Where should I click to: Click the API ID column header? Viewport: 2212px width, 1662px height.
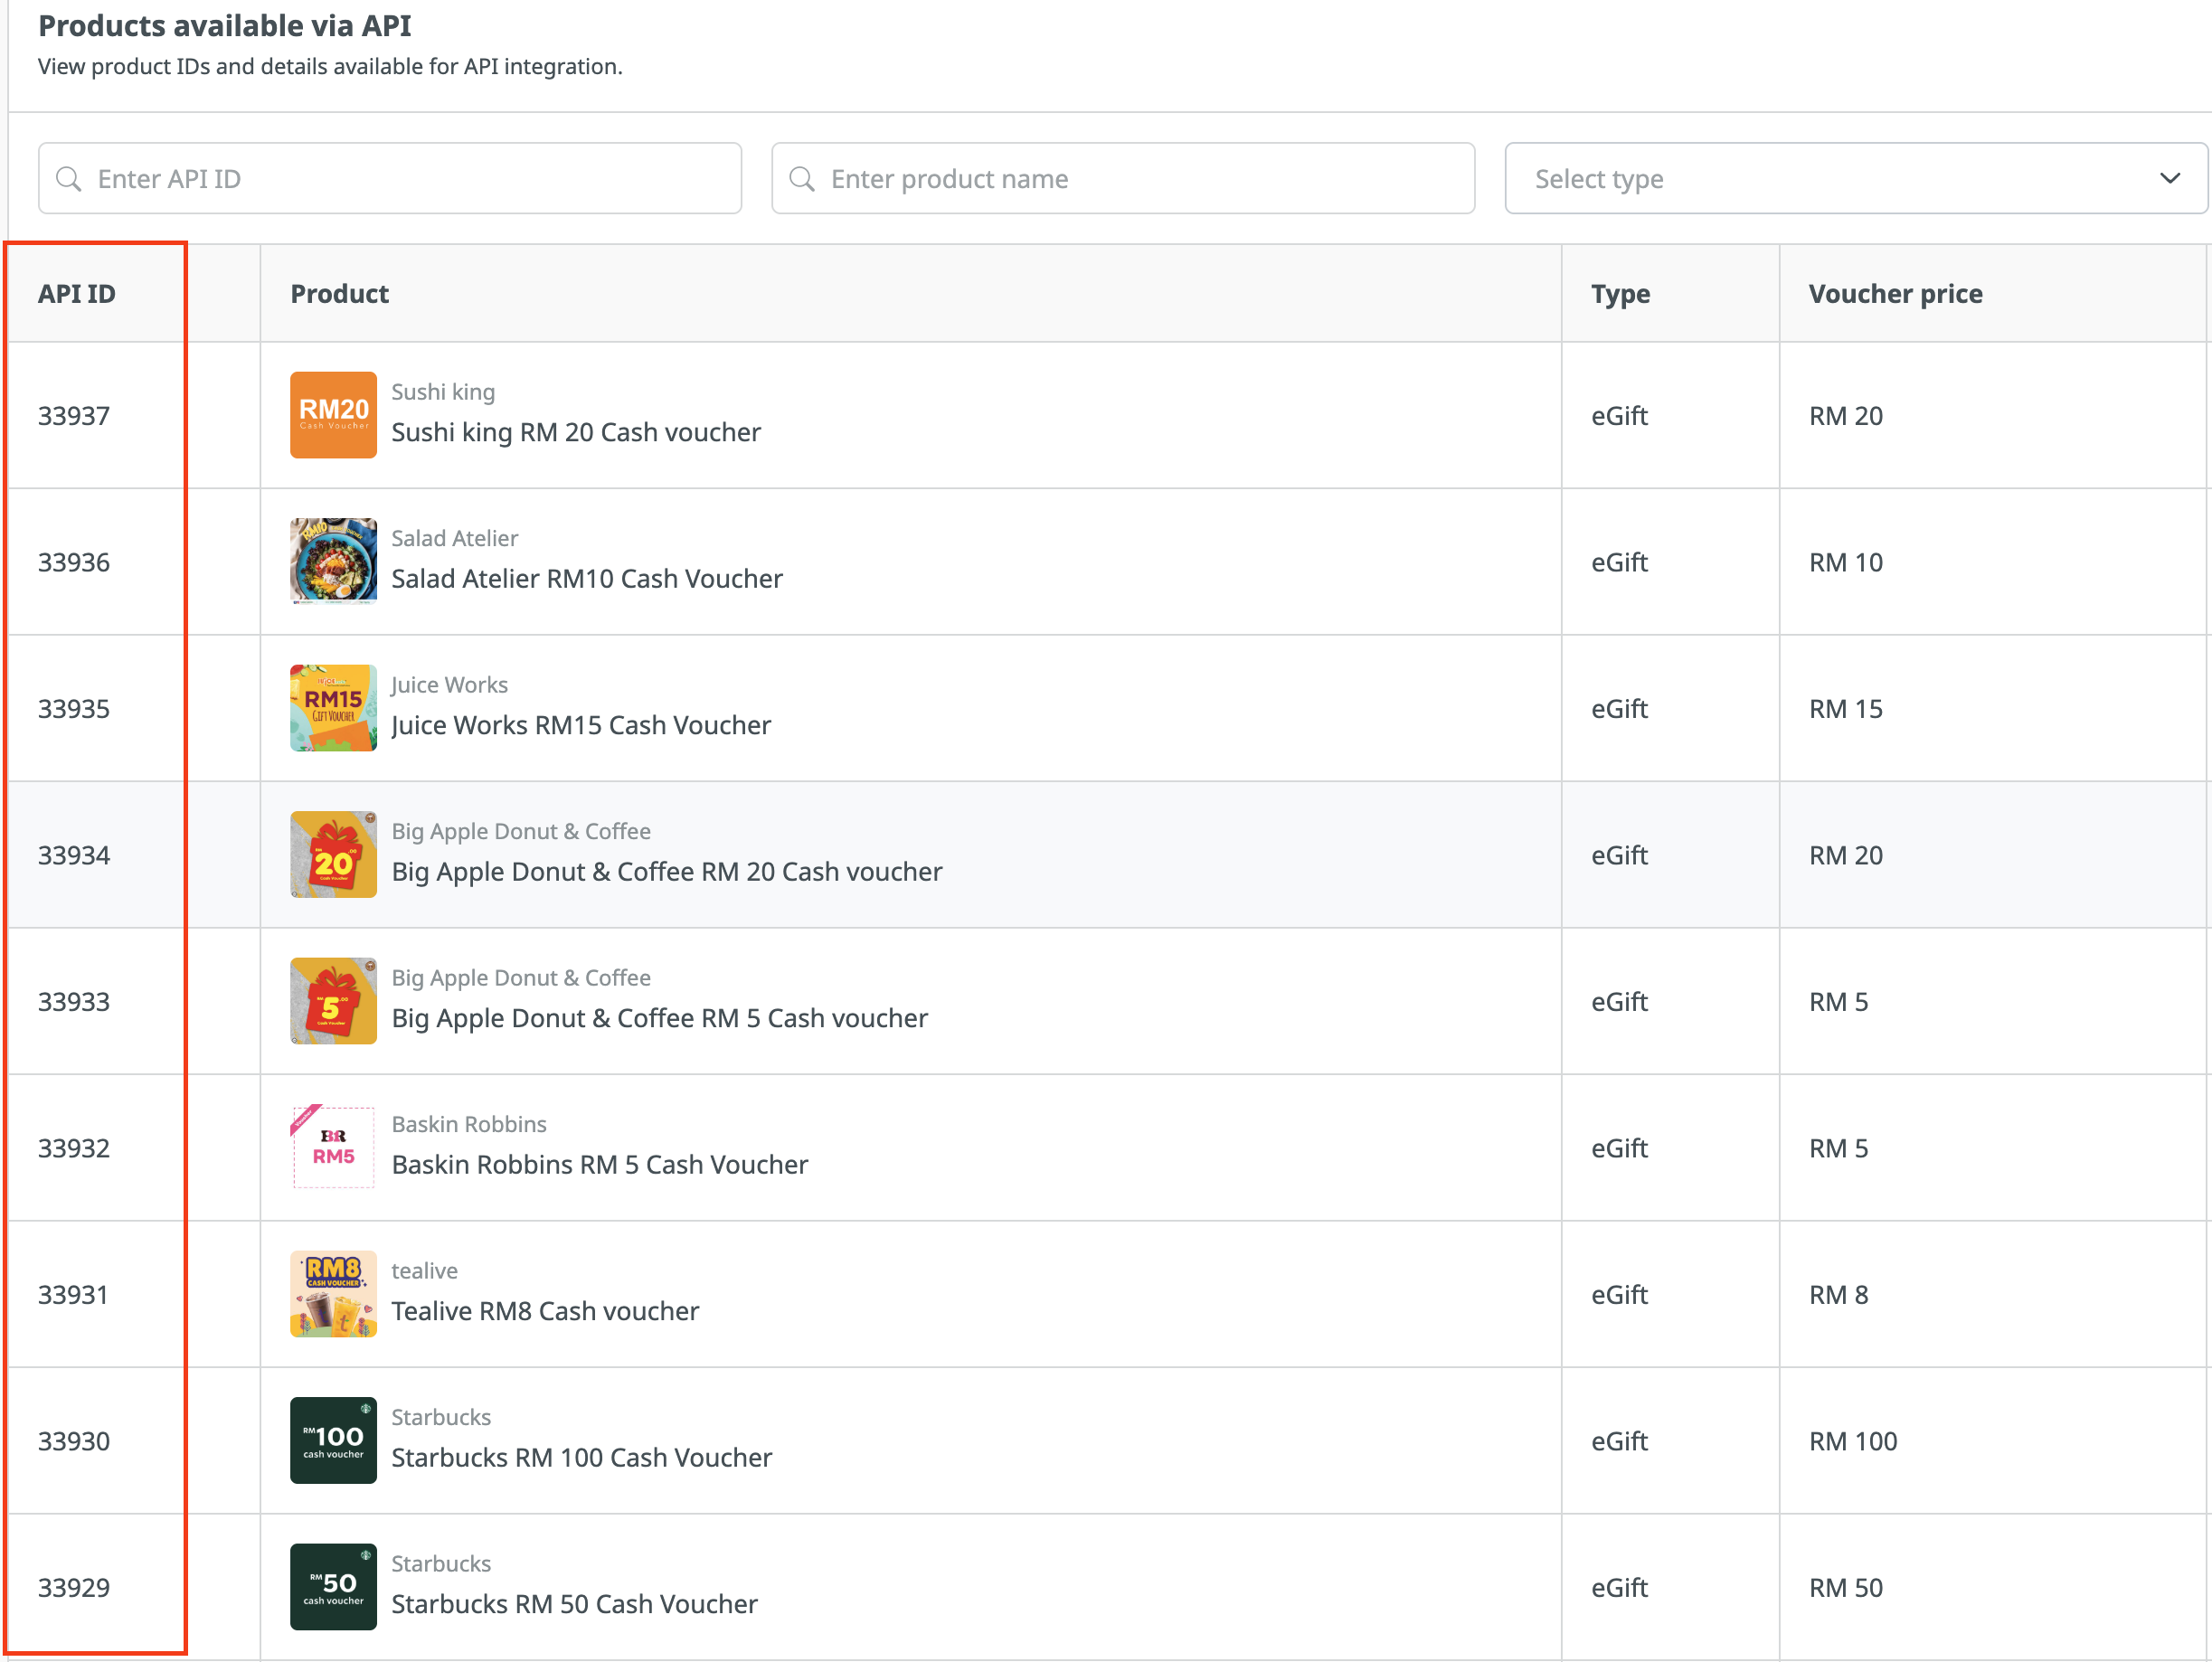[x=77, y=294]
